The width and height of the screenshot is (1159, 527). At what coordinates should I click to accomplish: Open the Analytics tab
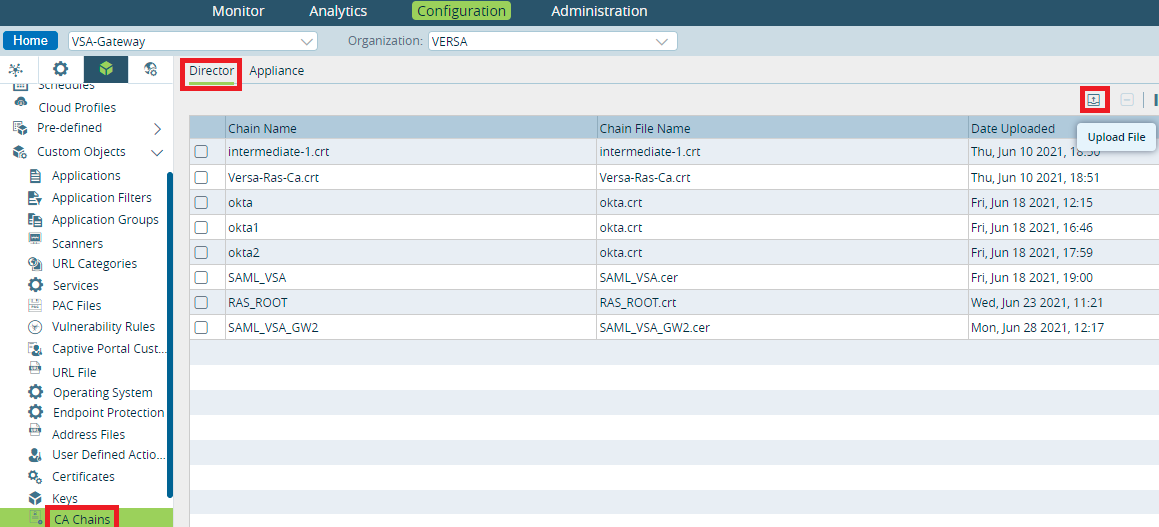[x=338, y=11]
